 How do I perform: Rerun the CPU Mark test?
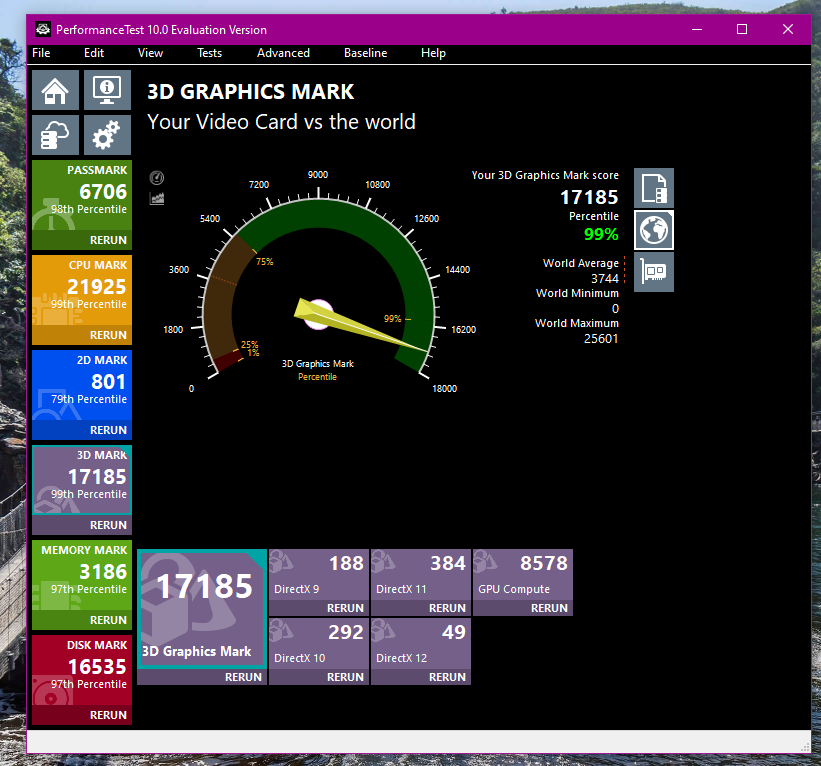[x=82, y=335]
